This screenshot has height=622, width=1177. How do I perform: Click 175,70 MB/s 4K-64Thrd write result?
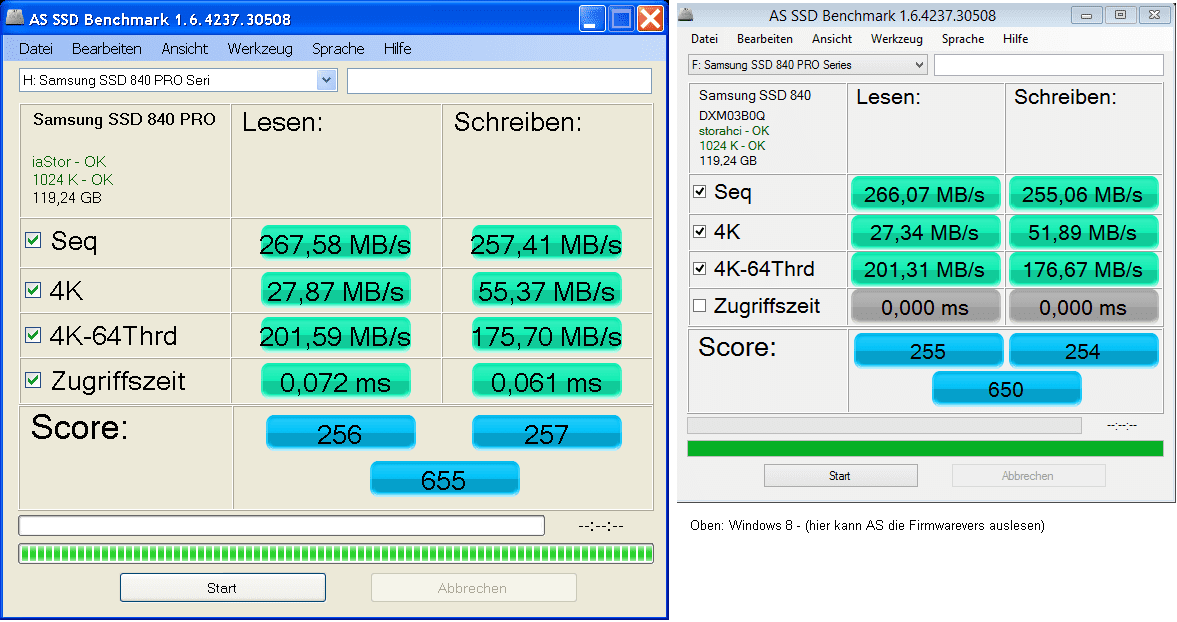click(x=546, y=335)
